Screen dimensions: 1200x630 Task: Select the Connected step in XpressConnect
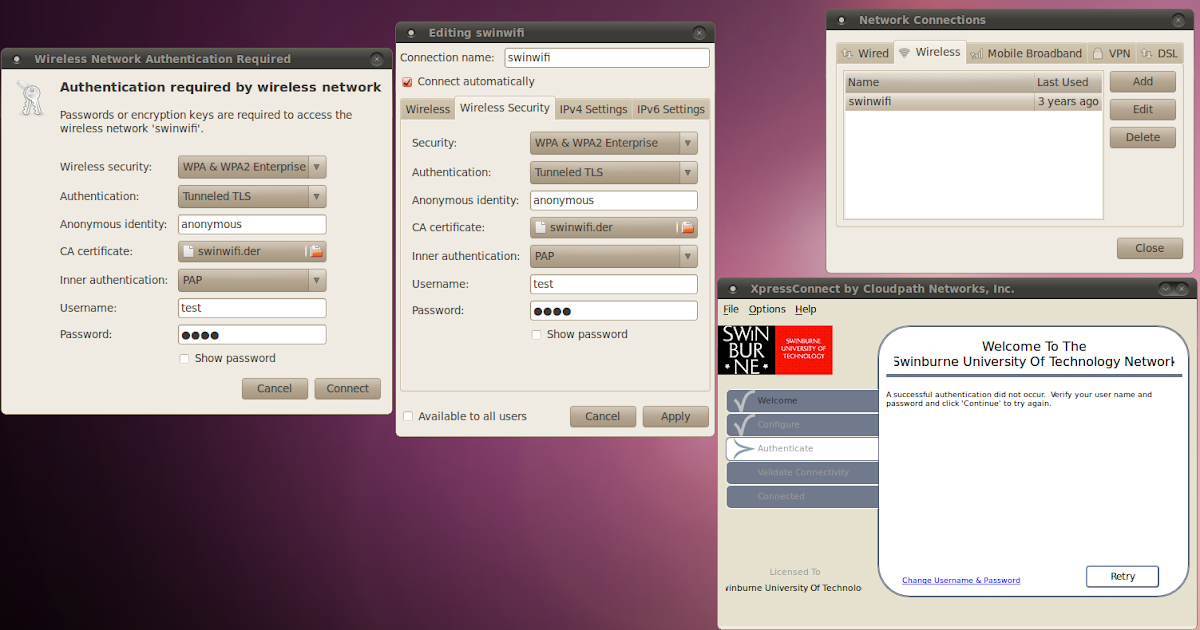802,496
